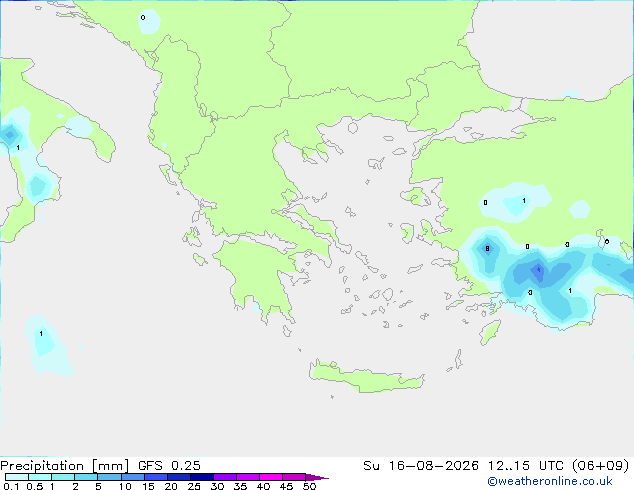Pick the 0.5–1 mm legend color swatch

(40, 477)
